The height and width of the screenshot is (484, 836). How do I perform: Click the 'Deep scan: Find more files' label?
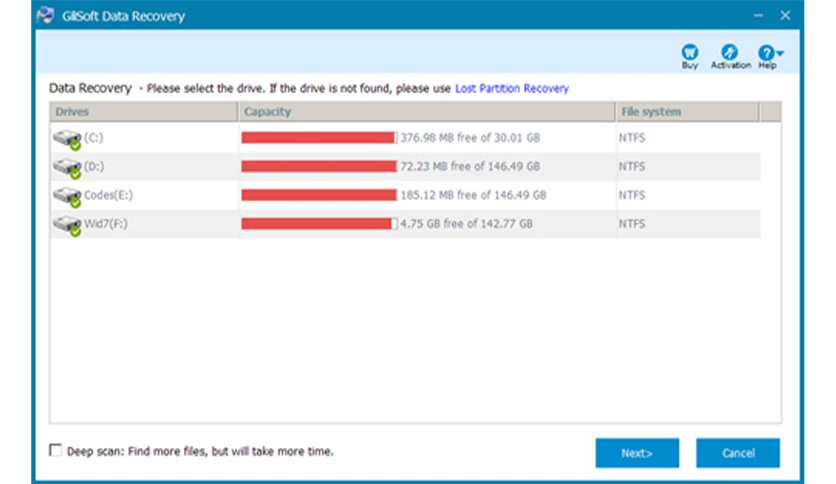point(200,451)
